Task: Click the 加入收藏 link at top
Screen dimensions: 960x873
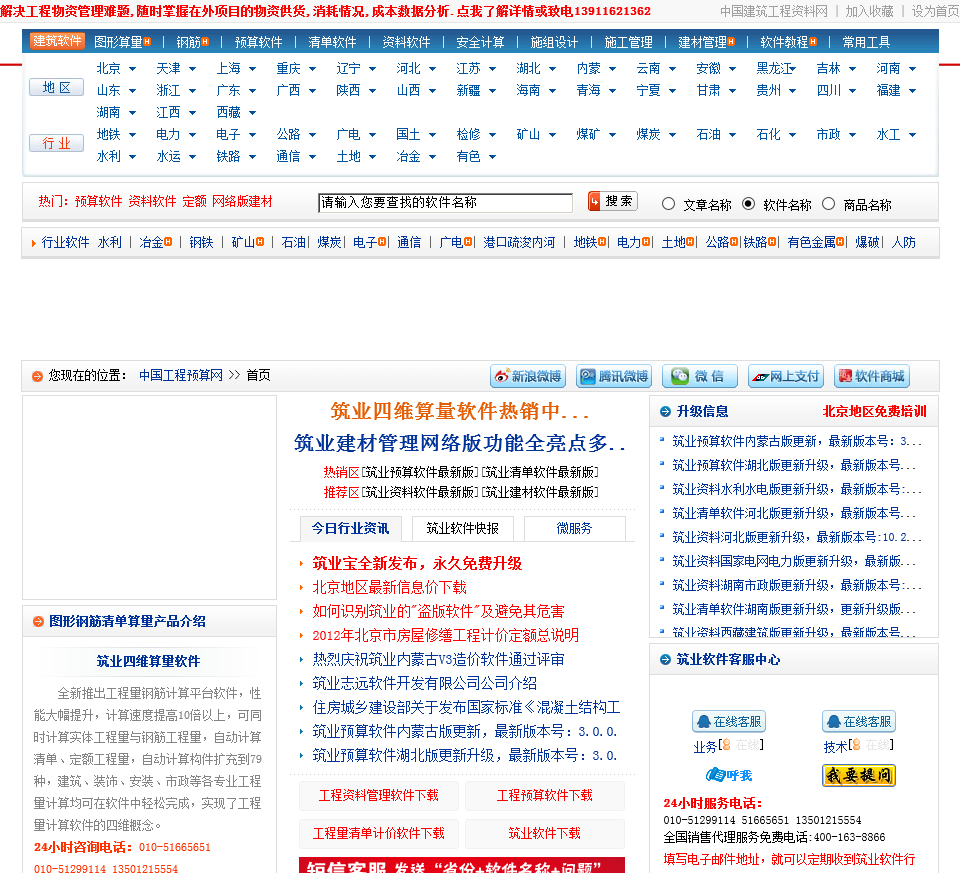Action: point(869,11)
